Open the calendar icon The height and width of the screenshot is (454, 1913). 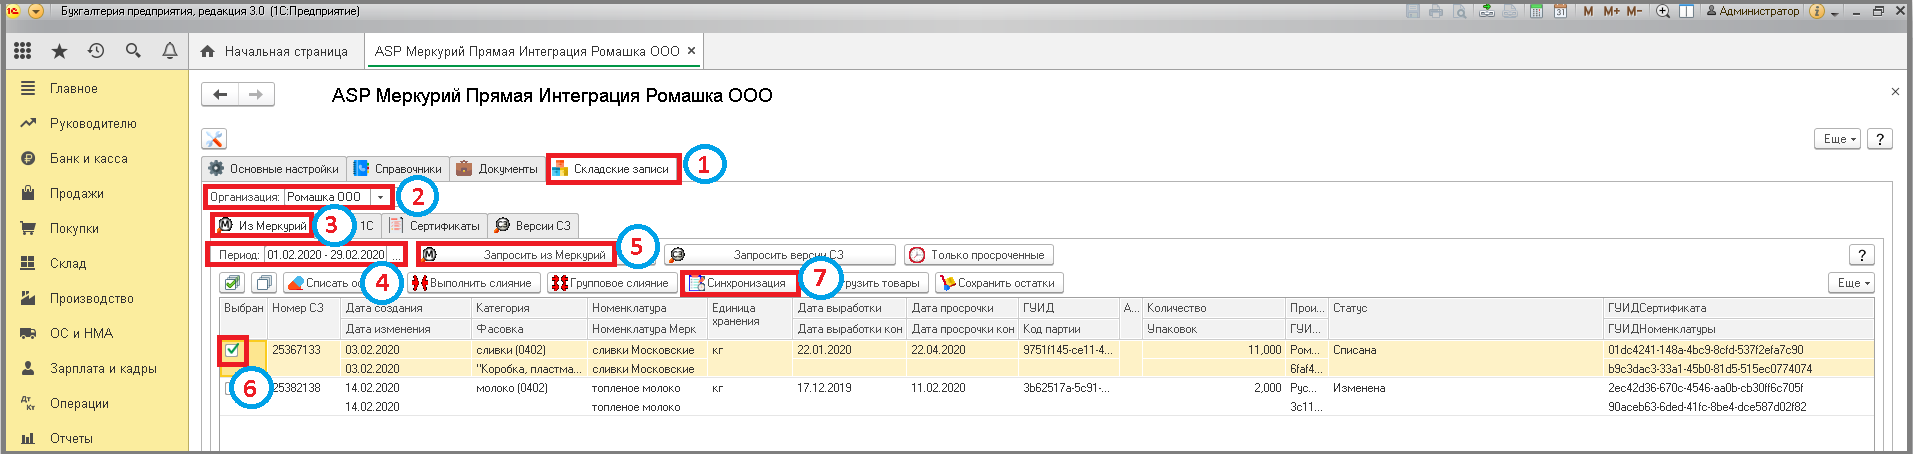1559,12
